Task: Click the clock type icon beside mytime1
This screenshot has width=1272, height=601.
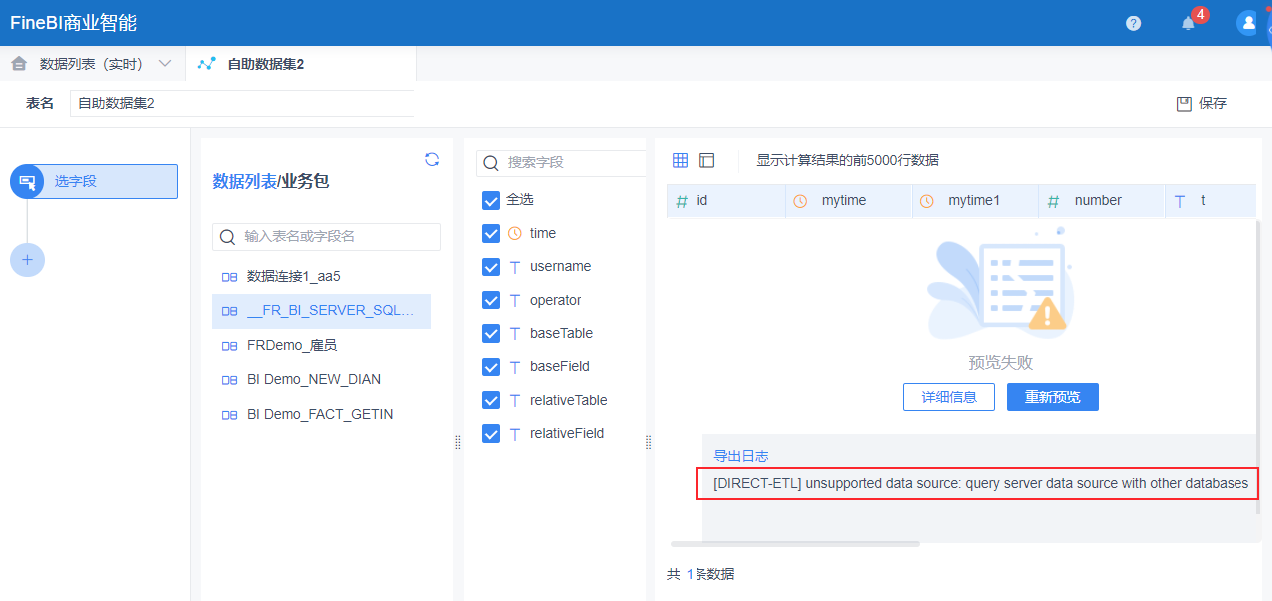Action: click(927, 201)
